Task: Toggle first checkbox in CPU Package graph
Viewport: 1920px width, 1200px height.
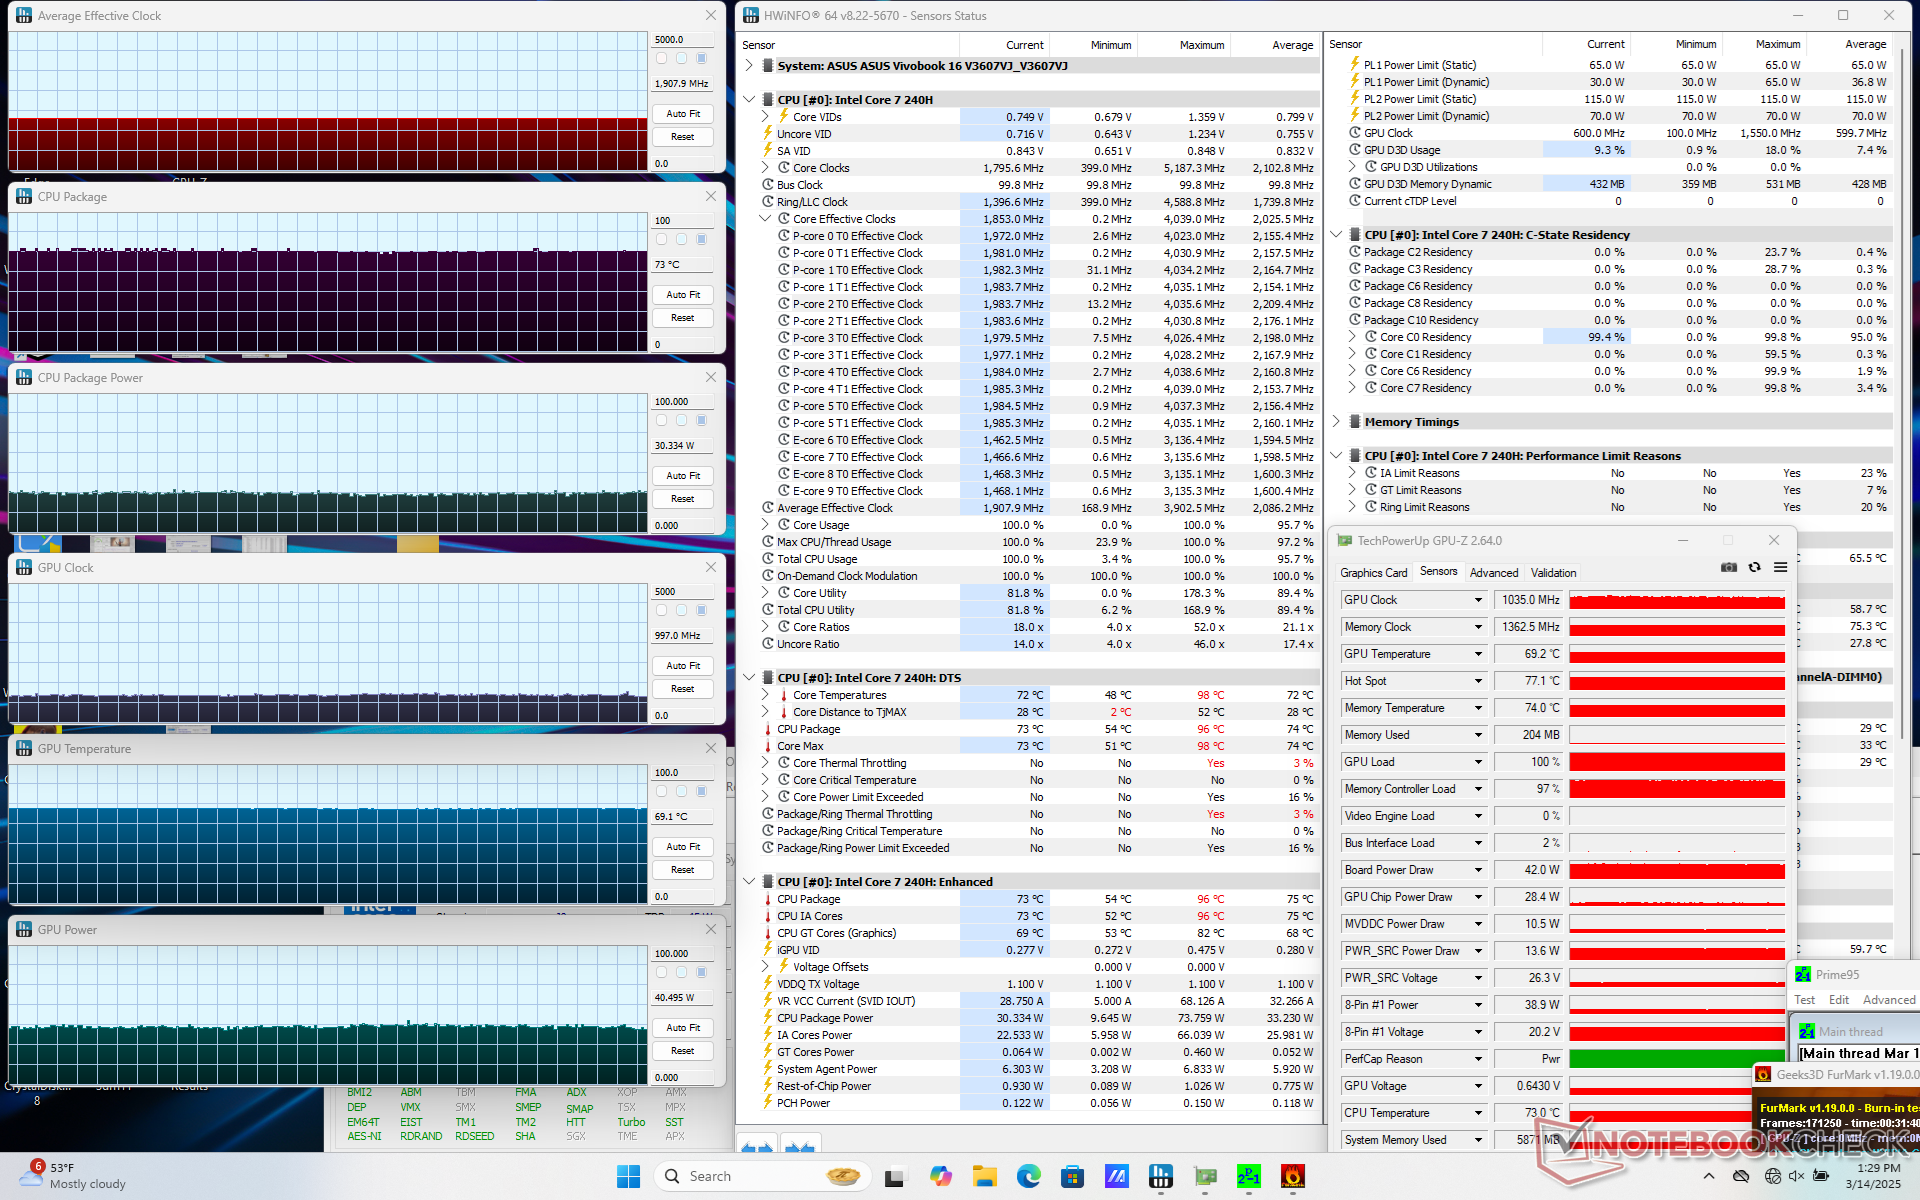Action: coord(661,239)
